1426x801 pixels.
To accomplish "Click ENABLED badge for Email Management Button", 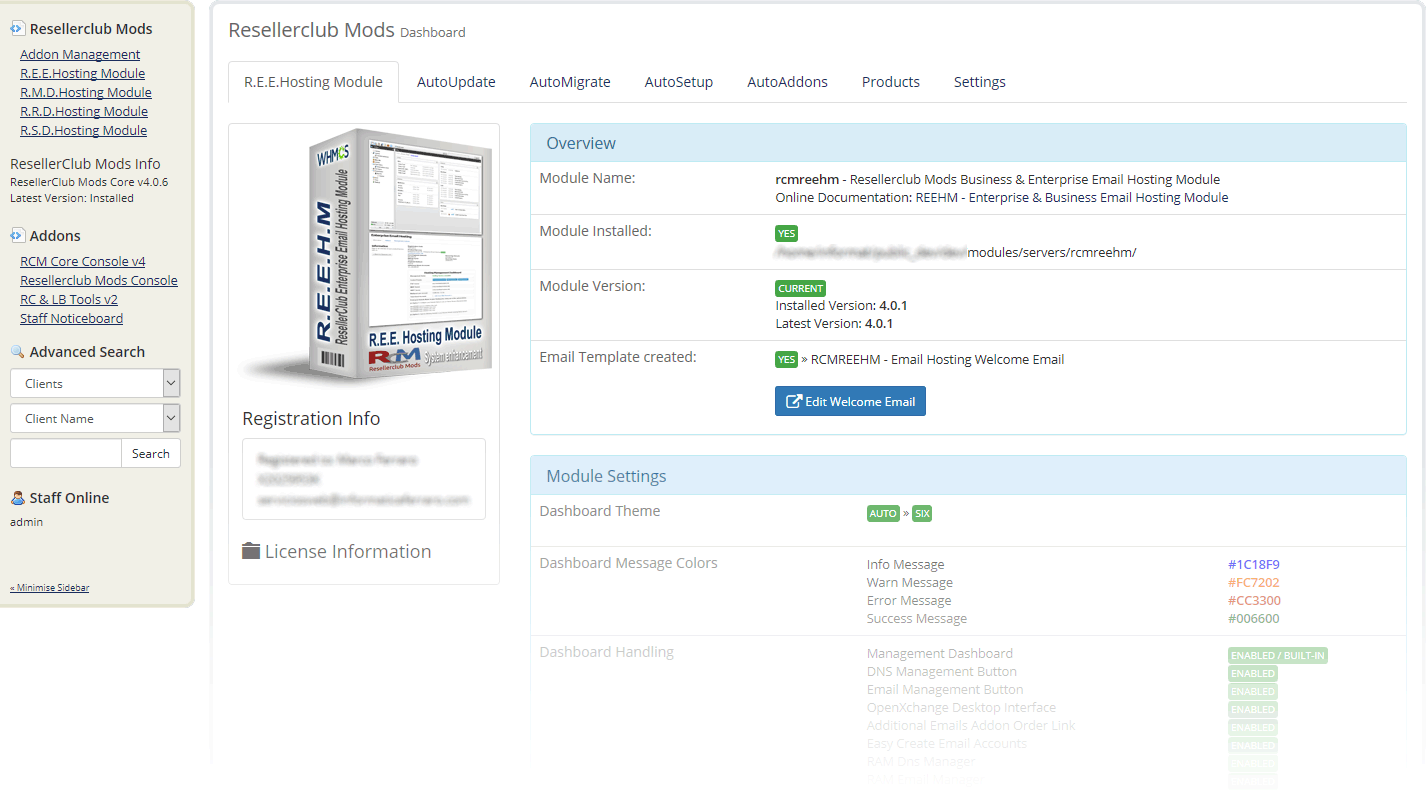I will 1253,691.
